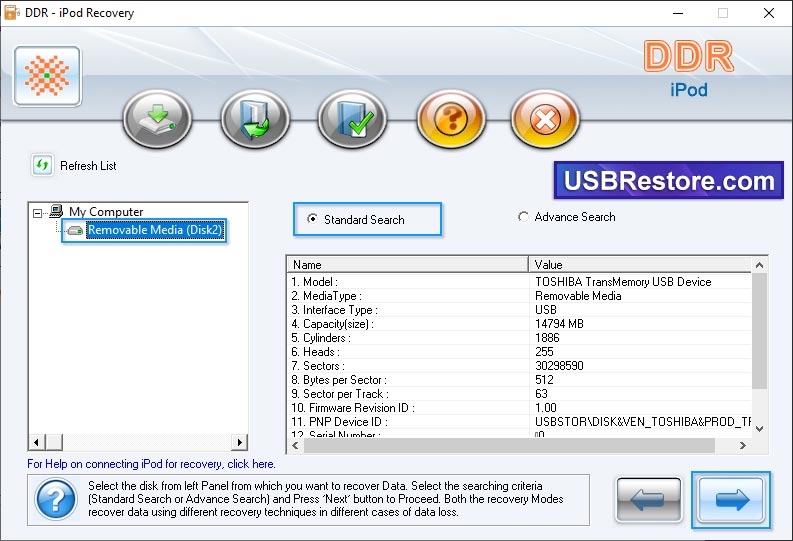Click the '7. Sectors :' row name

[318, 366]
